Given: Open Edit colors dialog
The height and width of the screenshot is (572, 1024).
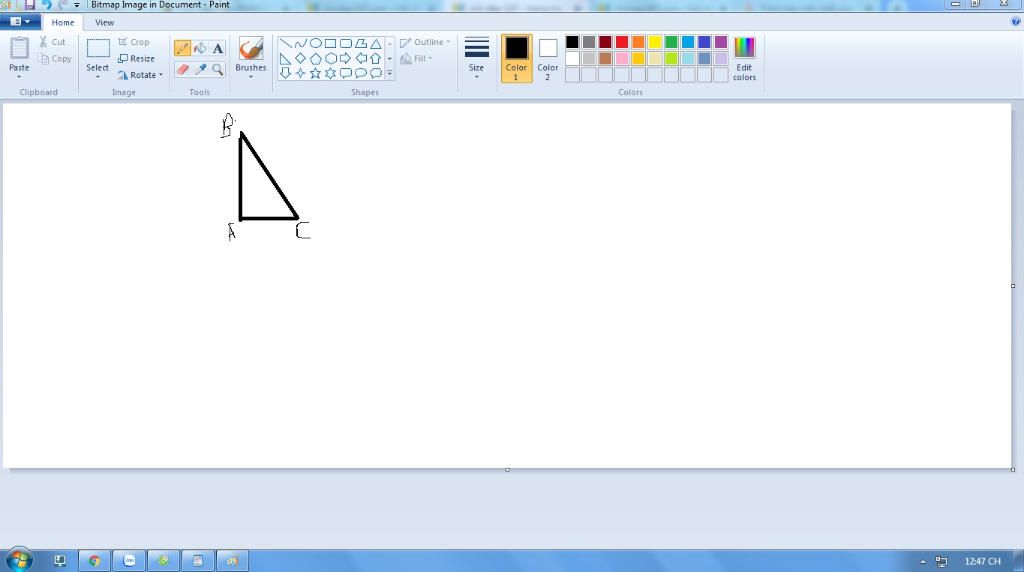Looking at the screenshot, I should point(744,59).
